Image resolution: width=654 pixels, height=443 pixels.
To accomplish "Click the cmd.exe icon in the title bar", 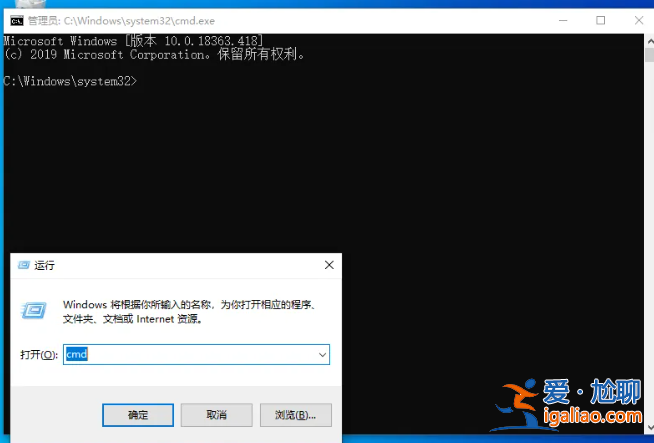I will pos(17,20).
